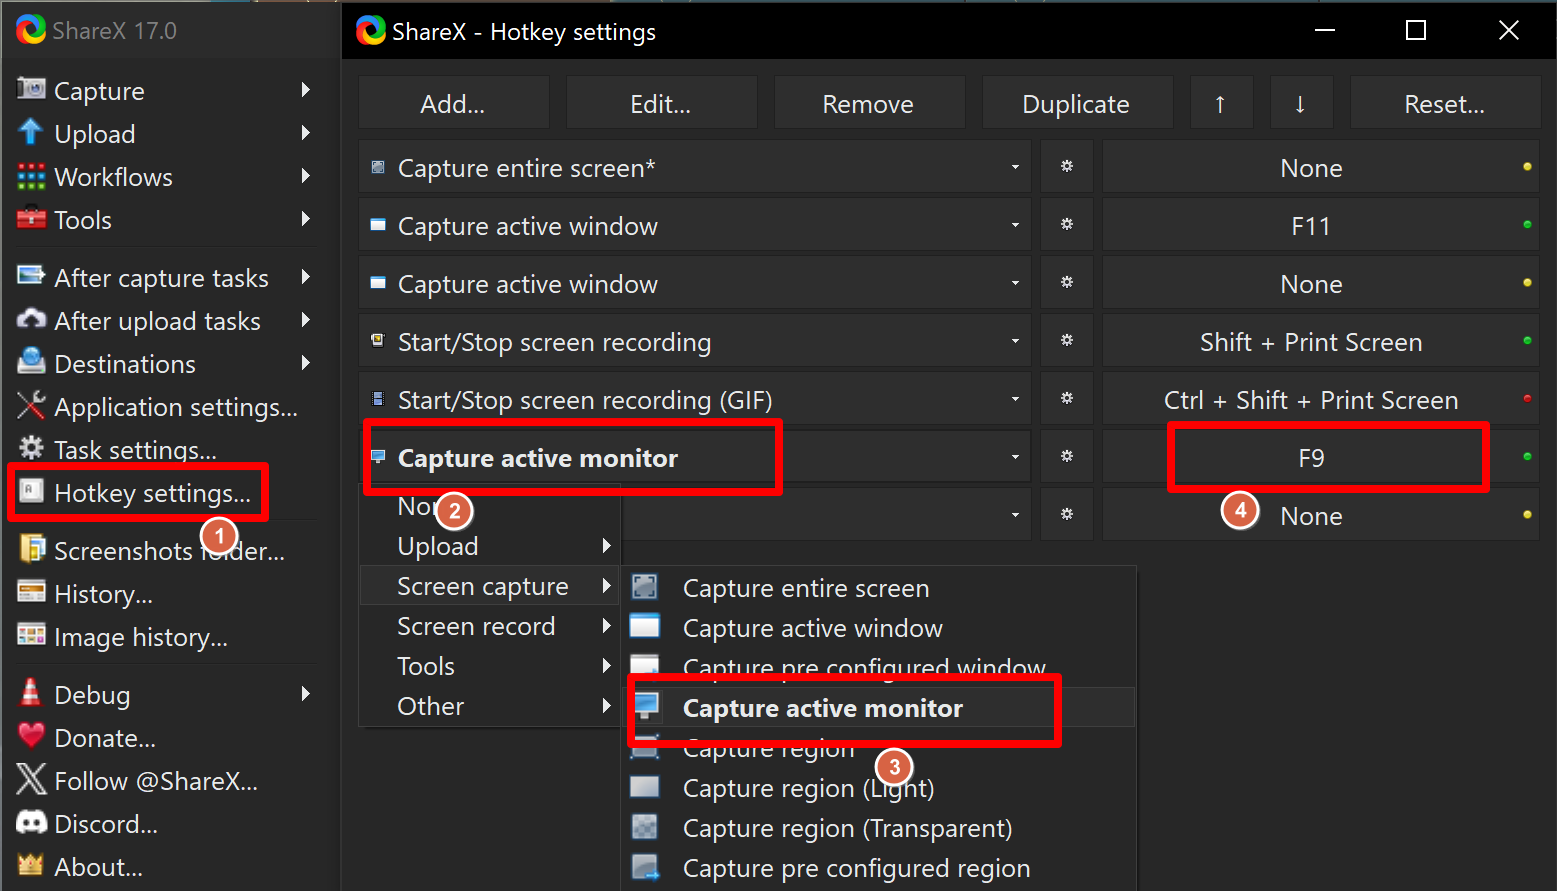Open Start/Stop screen recording (GIF) task dropdown

pos(1015,400)
